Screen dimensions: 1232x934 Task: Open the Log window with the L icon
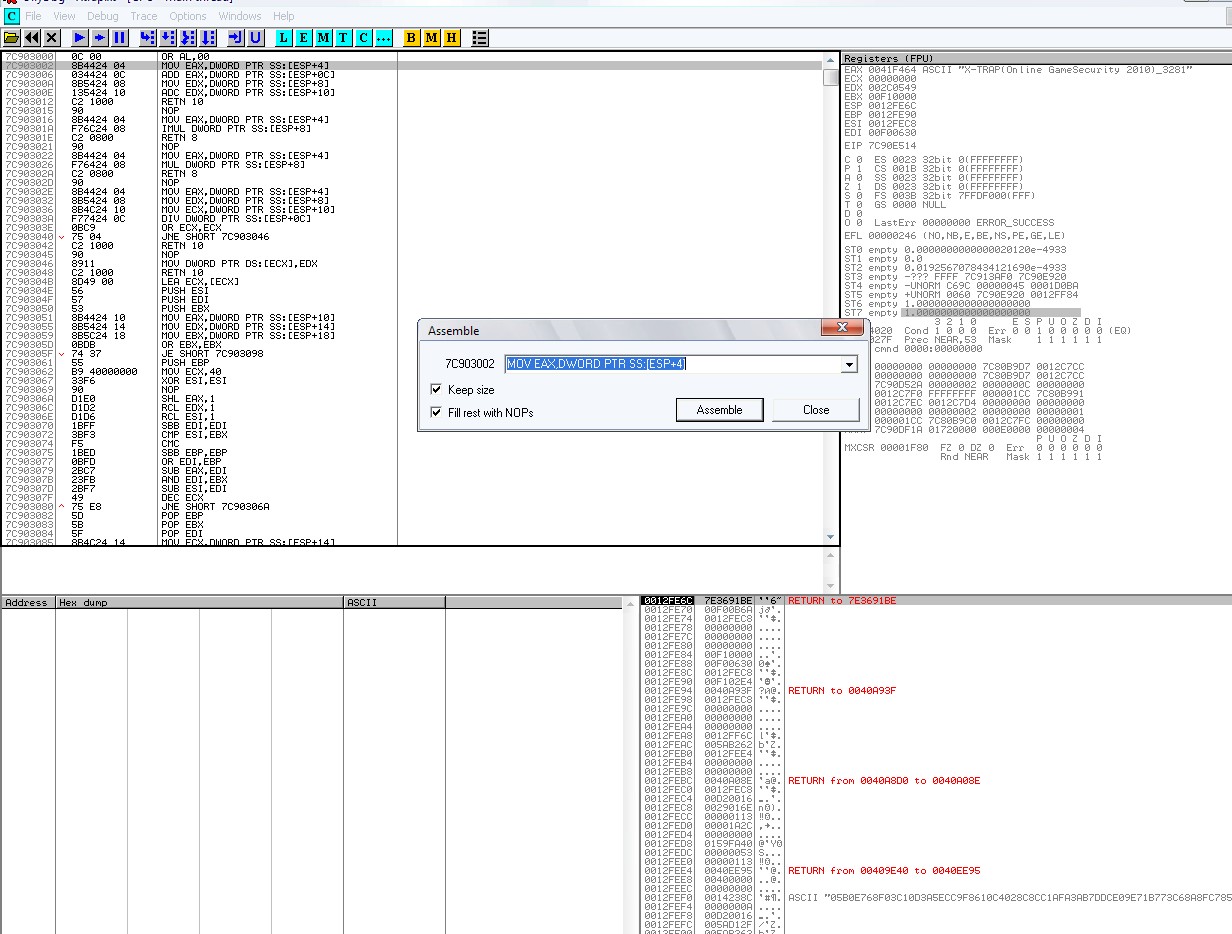(x=284, y=38)
